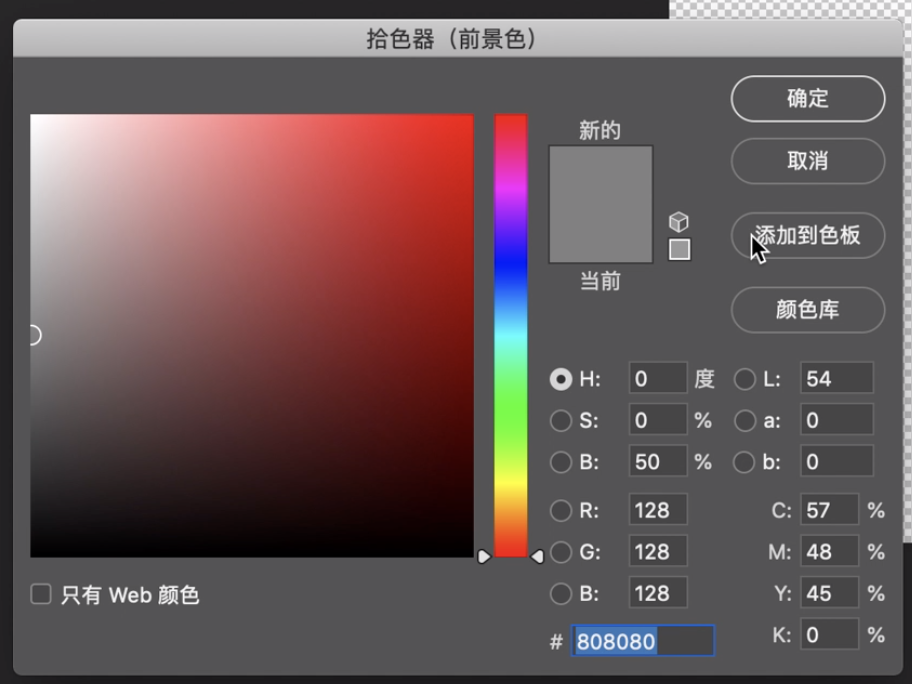Screen dimensions: 912x684
Task: Click the web-safe color cube warning icon
Action: (679, 221)
